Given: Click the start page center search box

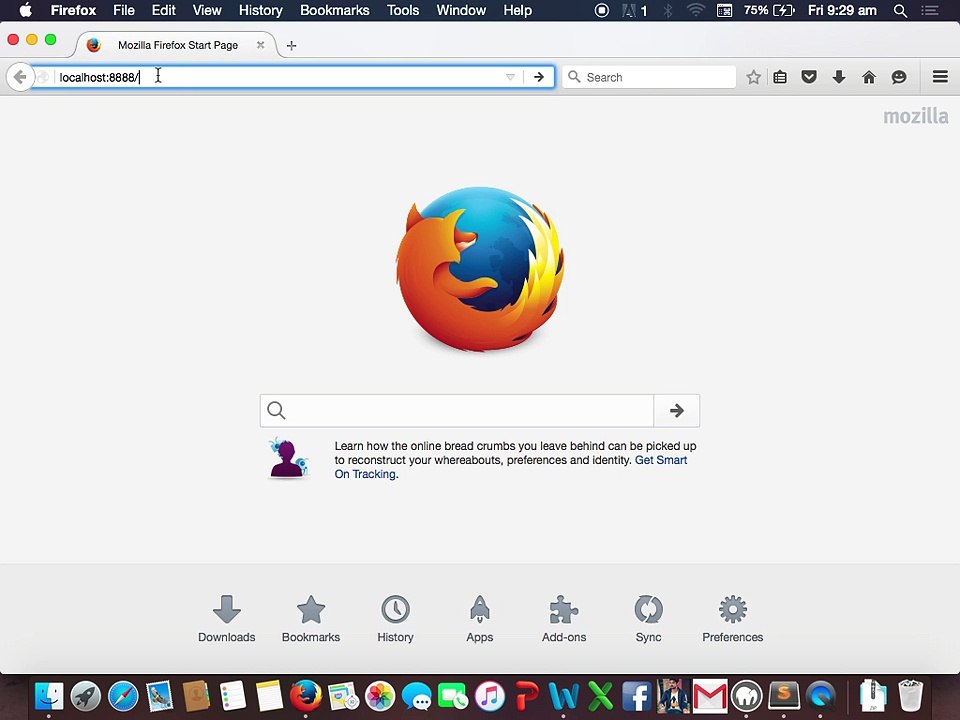Looking at the screenshot, I should tap(457, 410).
